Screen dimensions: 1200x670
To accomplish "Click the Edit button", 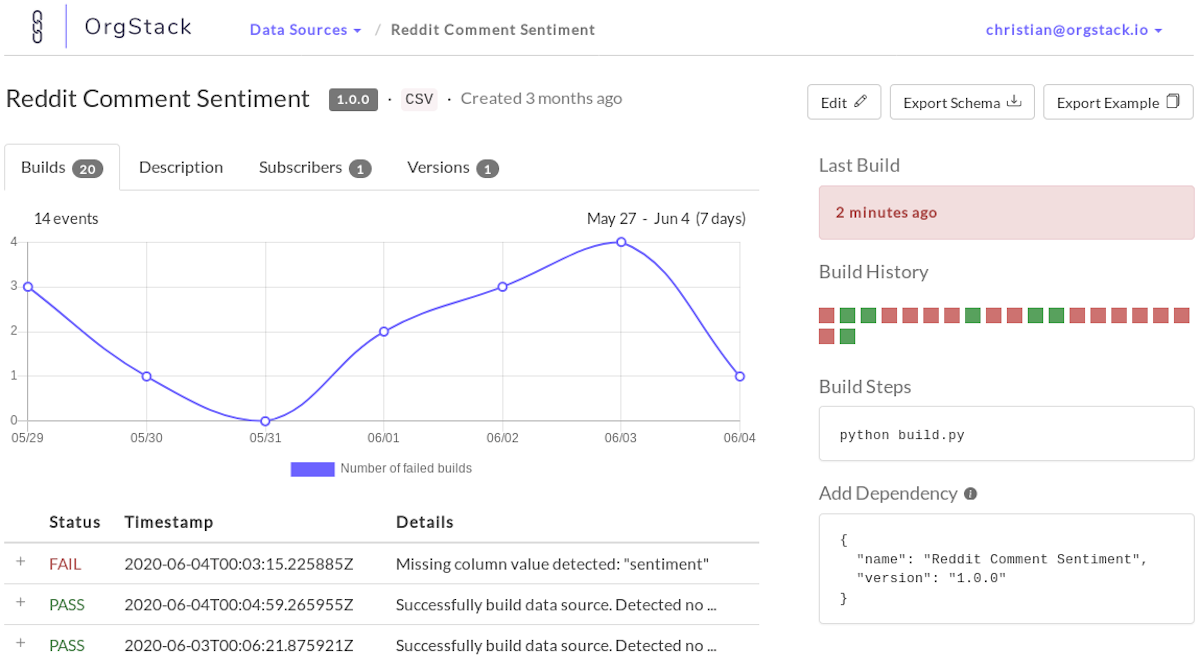I will tap(843, 101).
